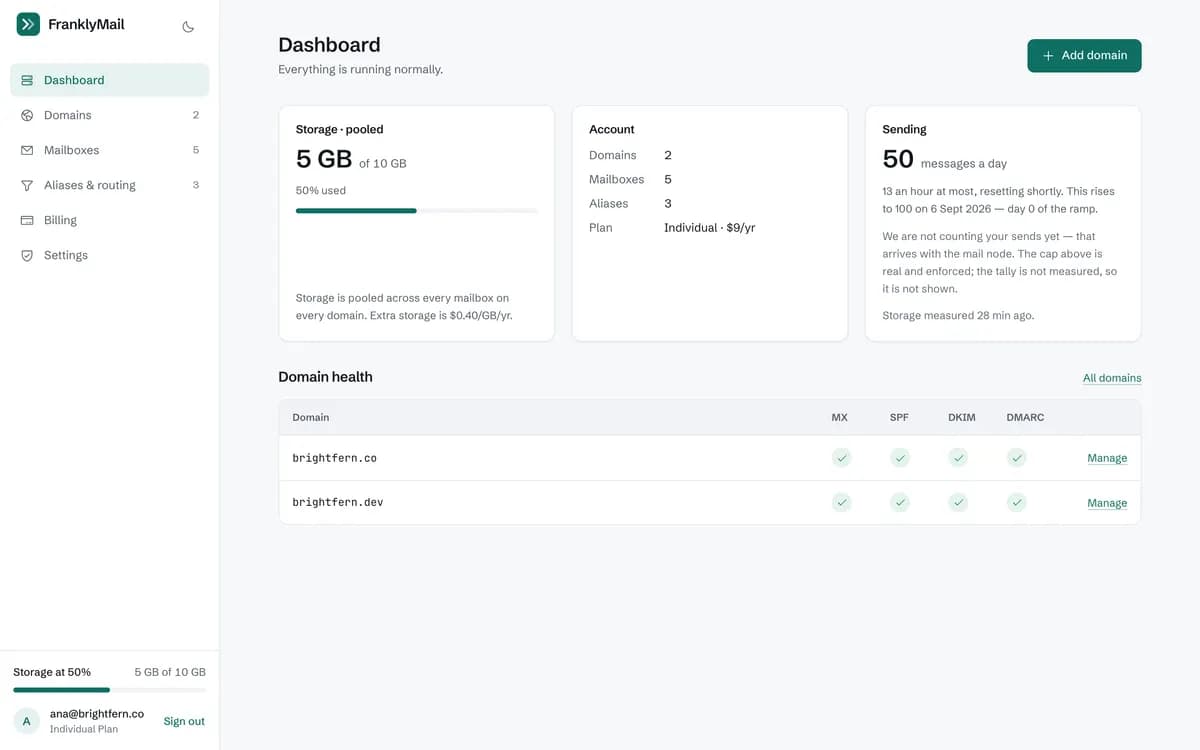1200x750 pixels.
Task: Click ana@brightfern.co account email
Action: point(97,714)
